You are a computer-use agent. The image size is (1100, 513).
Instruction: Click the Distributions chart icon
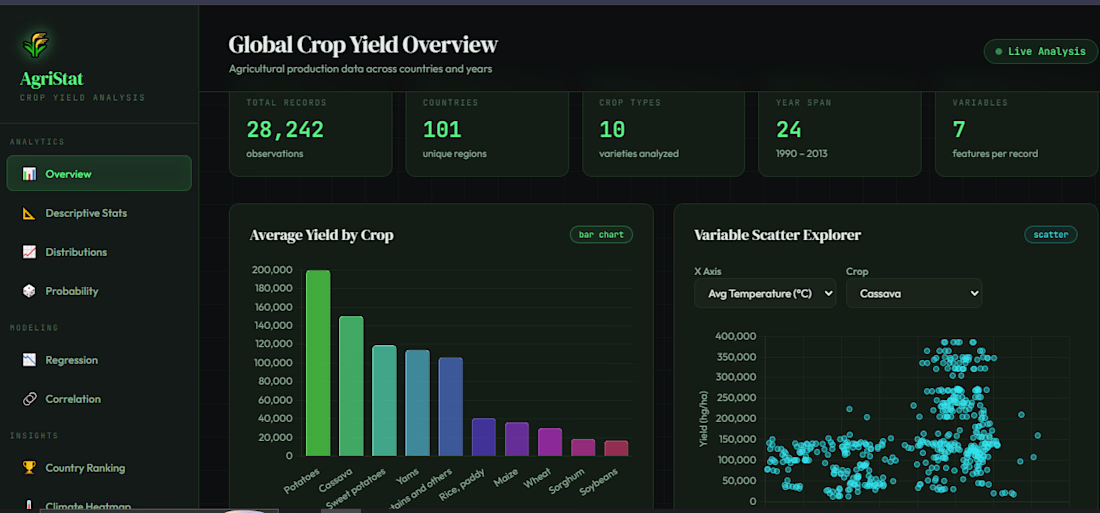29,252
